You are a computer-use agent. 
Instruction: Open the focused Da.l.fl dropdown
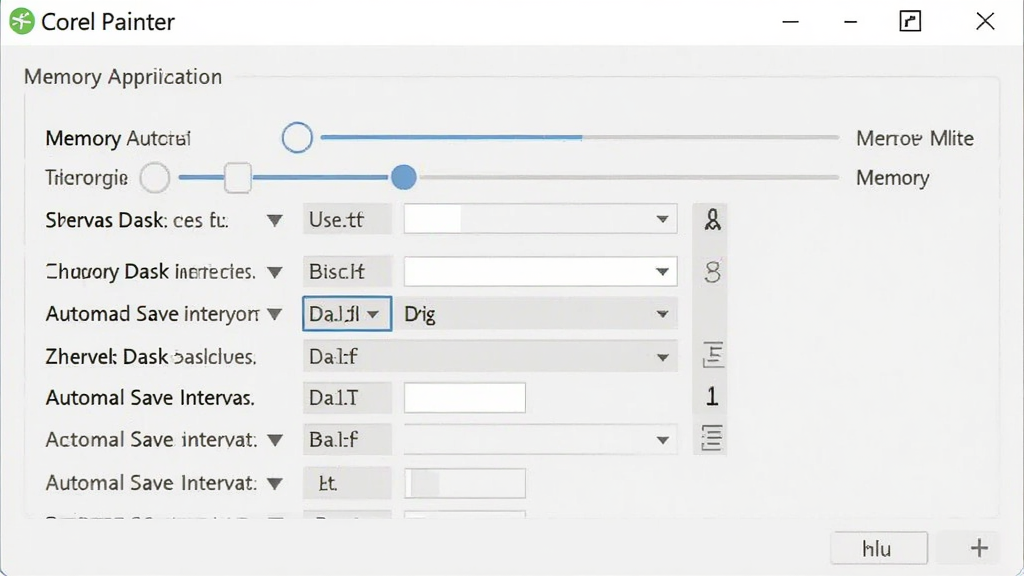click(347, 314)
